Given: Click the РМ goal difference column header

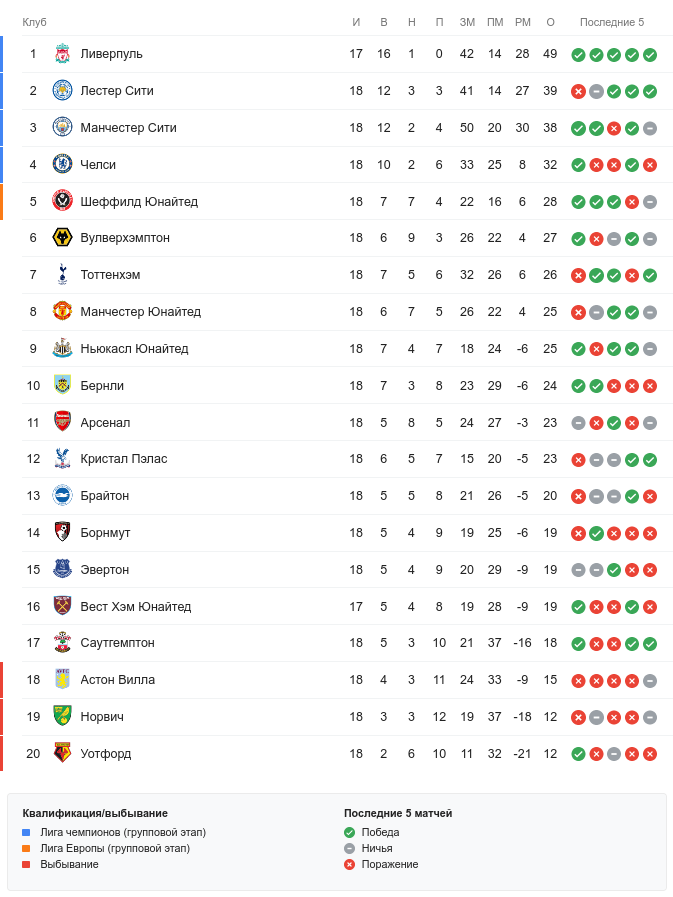Looking at the screenshot, I should (522, 22).
